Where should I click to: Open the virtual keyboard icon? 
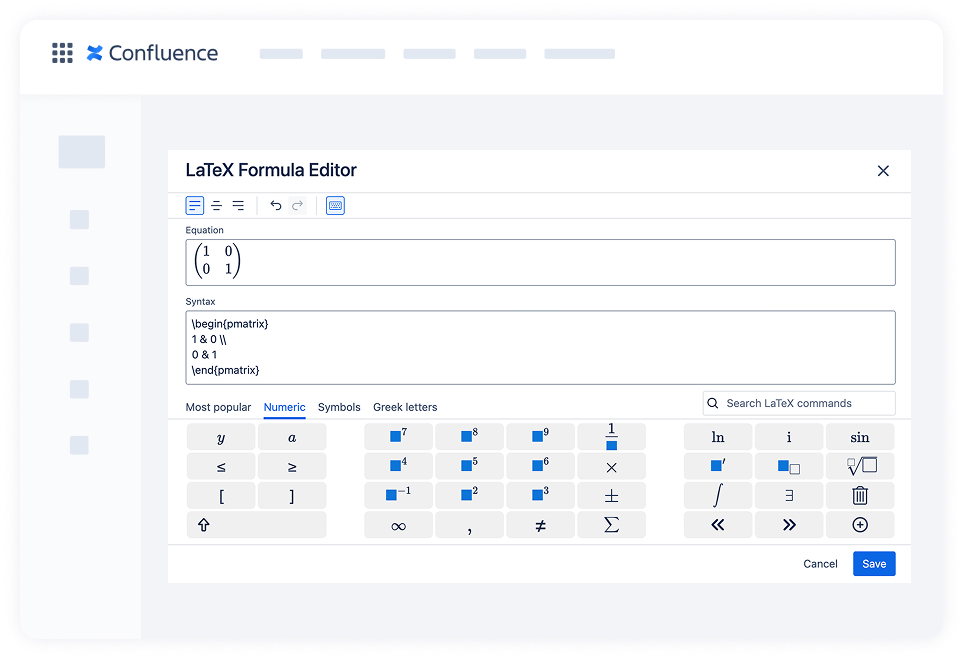click(x=335, y=205)
